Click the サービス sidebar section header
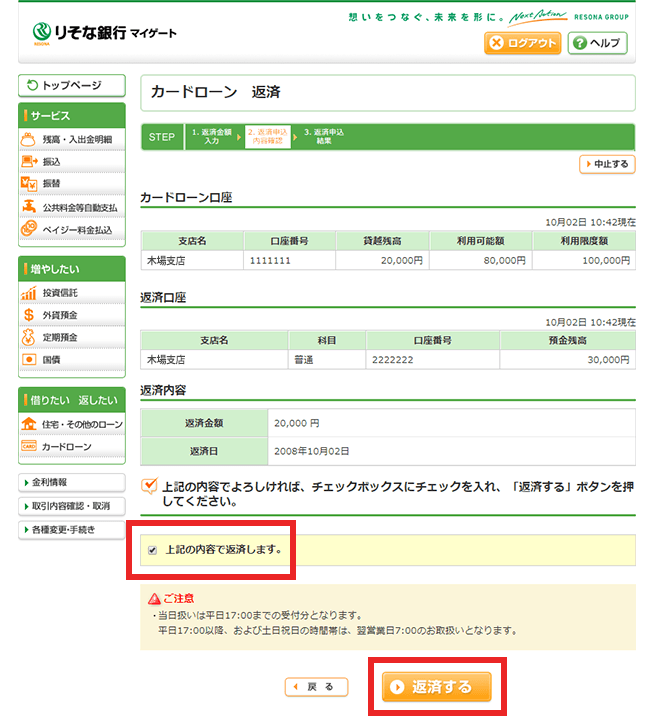Image resolution: width=654 pixels, height=716 pixels. (72, 116)
